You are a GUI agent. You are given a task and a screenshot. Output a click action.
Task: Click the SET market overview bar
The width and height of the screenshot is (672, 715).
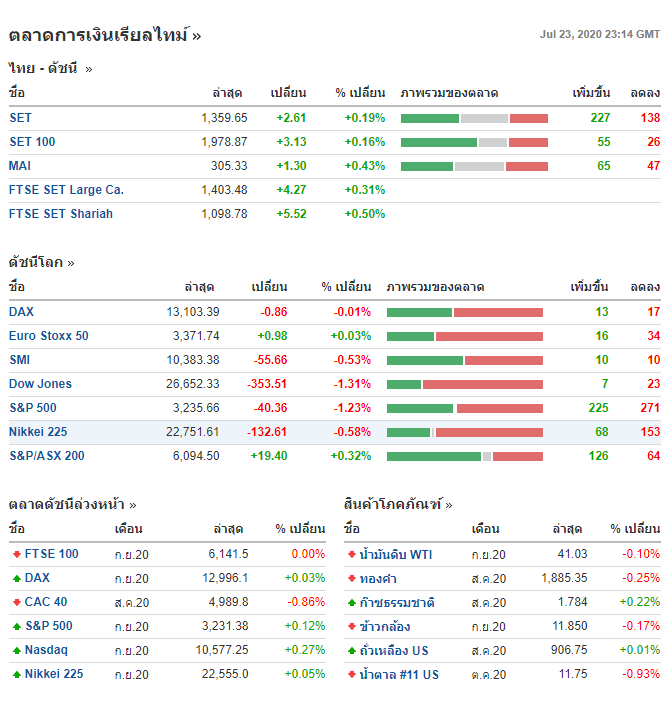pos(474,118)
